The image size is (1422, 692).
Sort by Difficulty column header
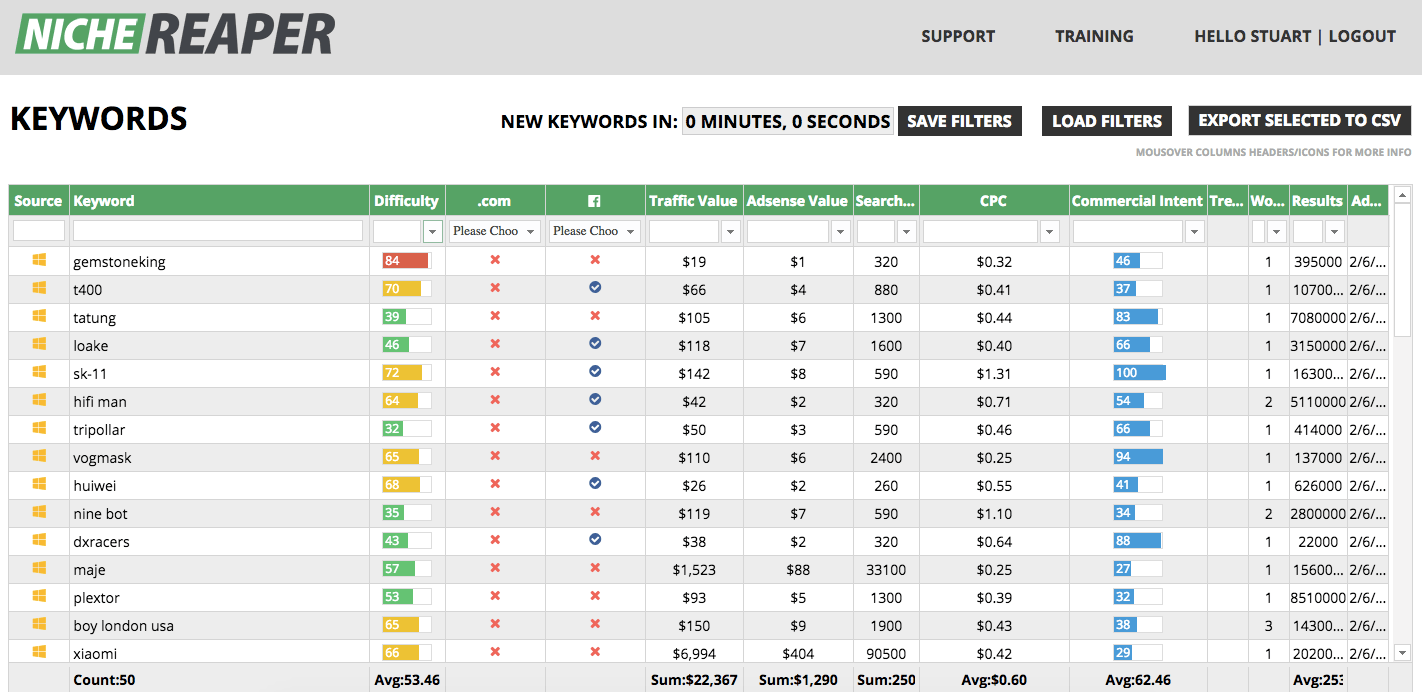406,201
